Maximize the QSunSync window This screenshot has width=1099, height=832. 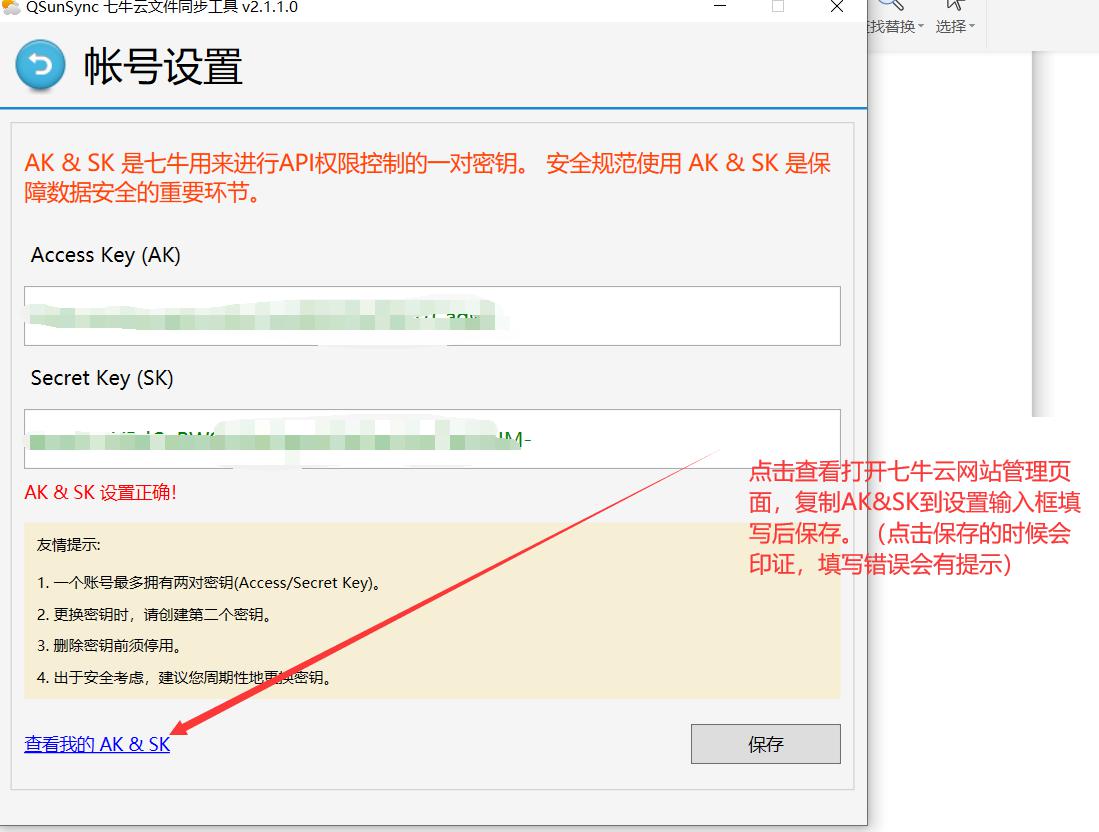pos(778,7)
